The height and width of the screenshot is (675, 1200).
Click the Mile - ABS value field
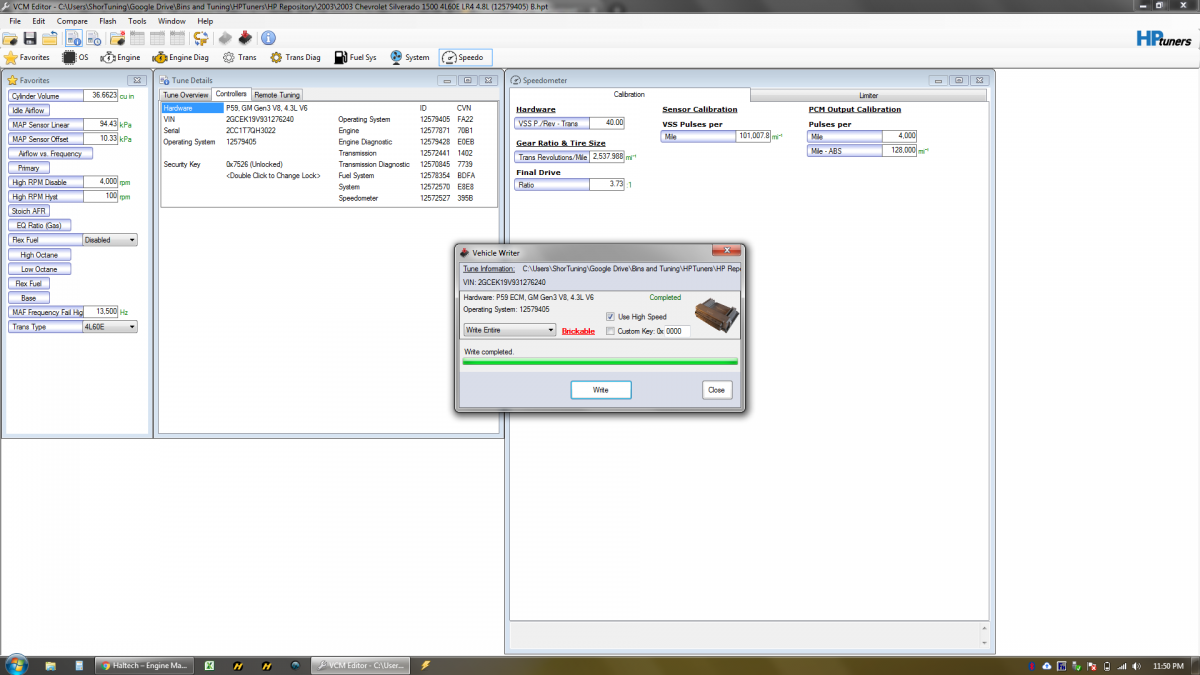tap(899, 151)
